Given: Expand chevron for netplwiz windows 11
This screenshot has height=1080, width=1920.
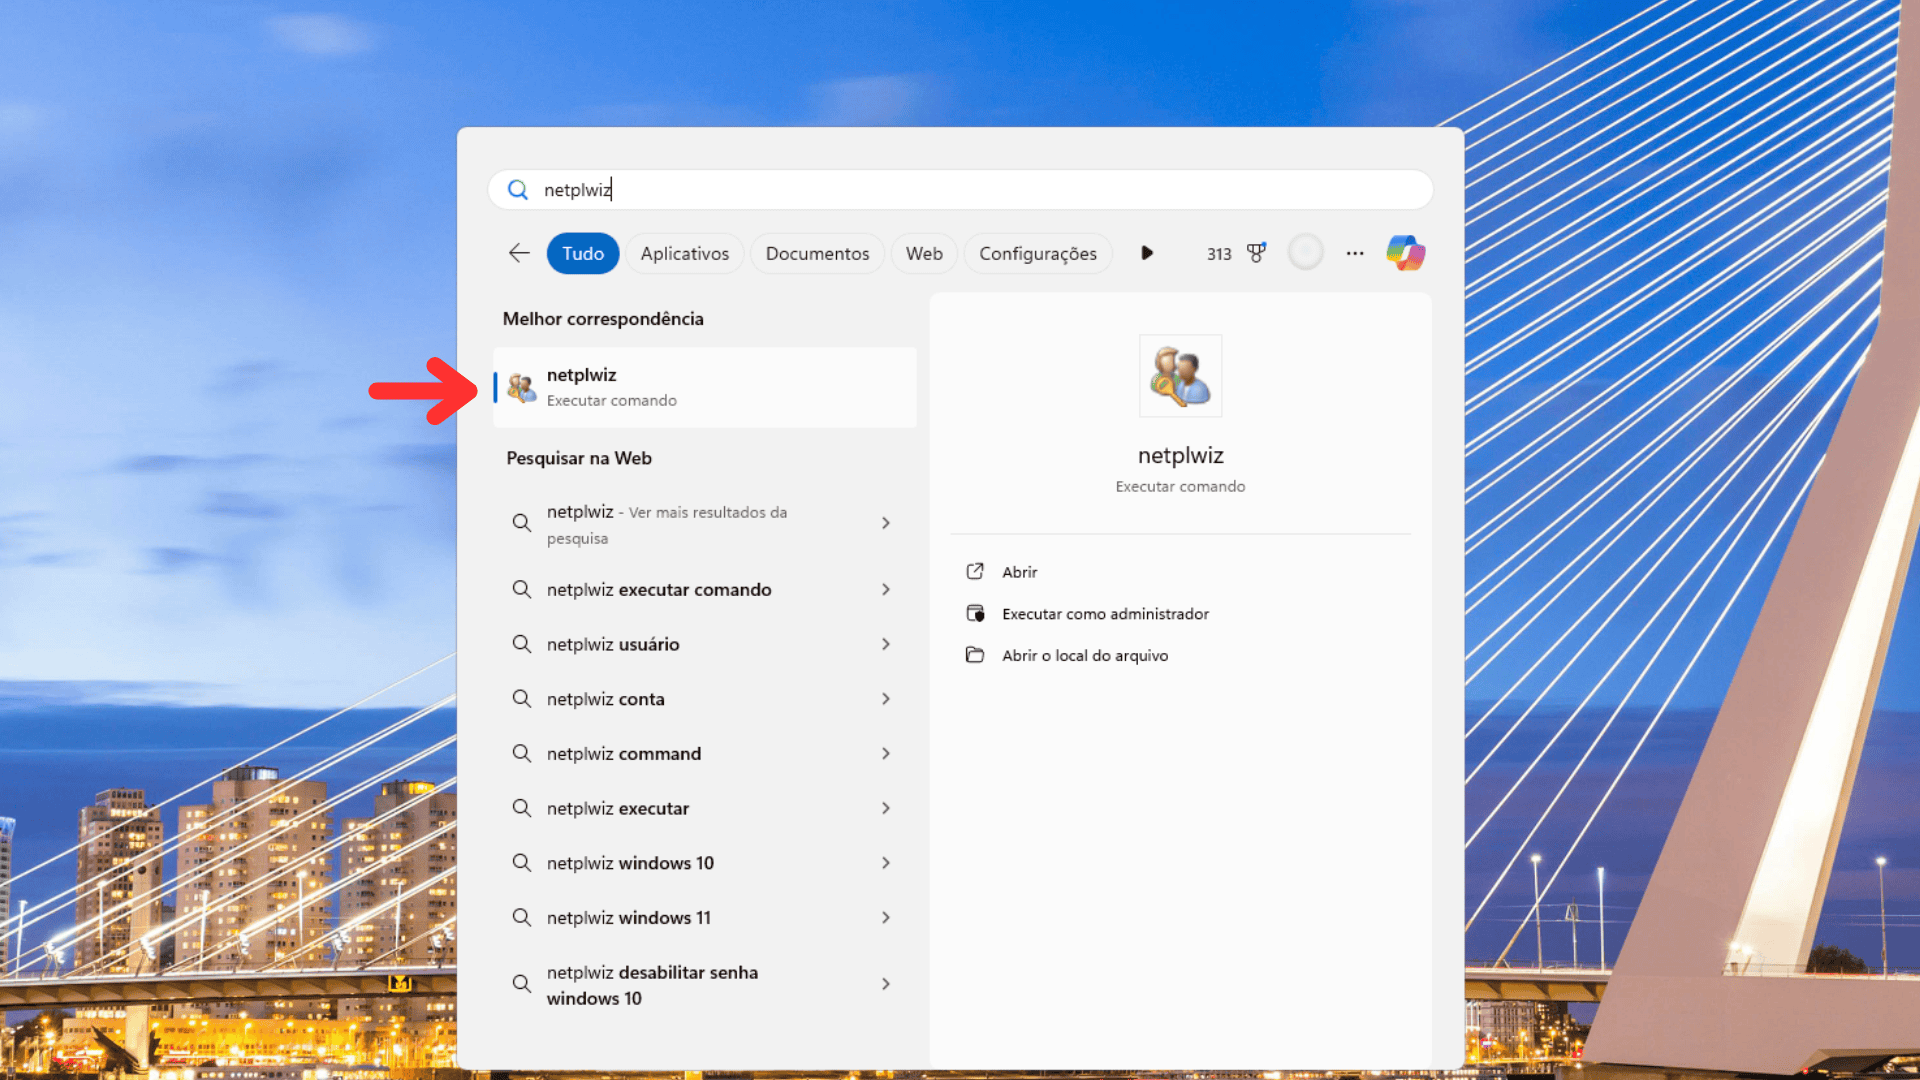Looking at the screenshot, I should tap(886, 917).
